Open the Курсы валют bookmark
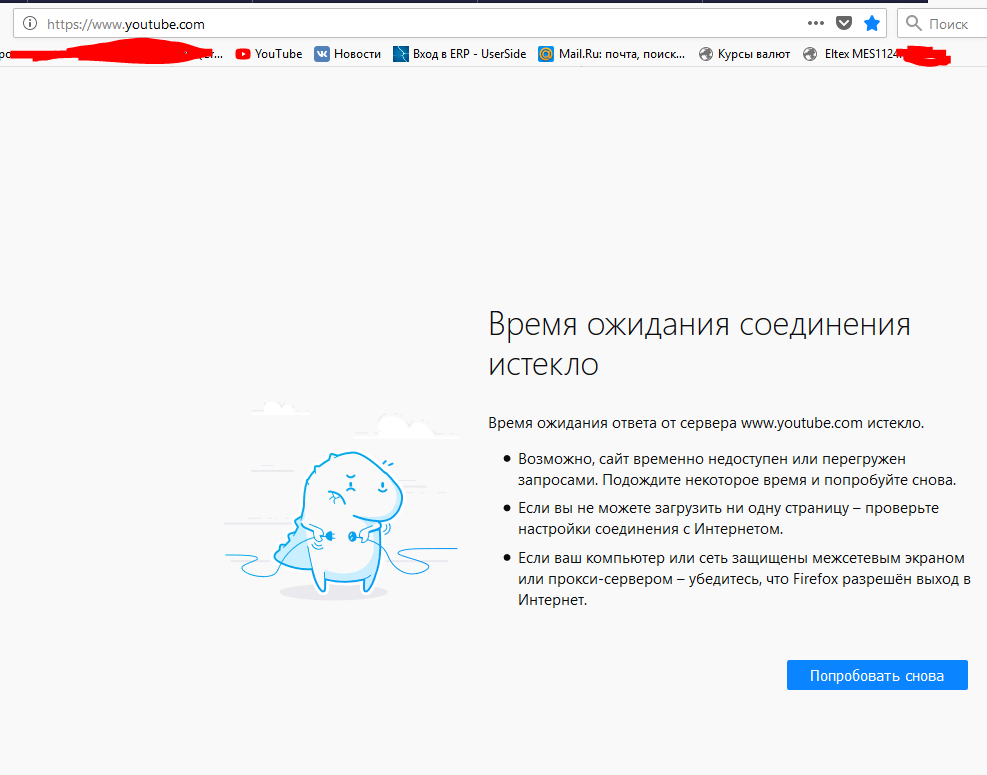 tap(745, 54)
